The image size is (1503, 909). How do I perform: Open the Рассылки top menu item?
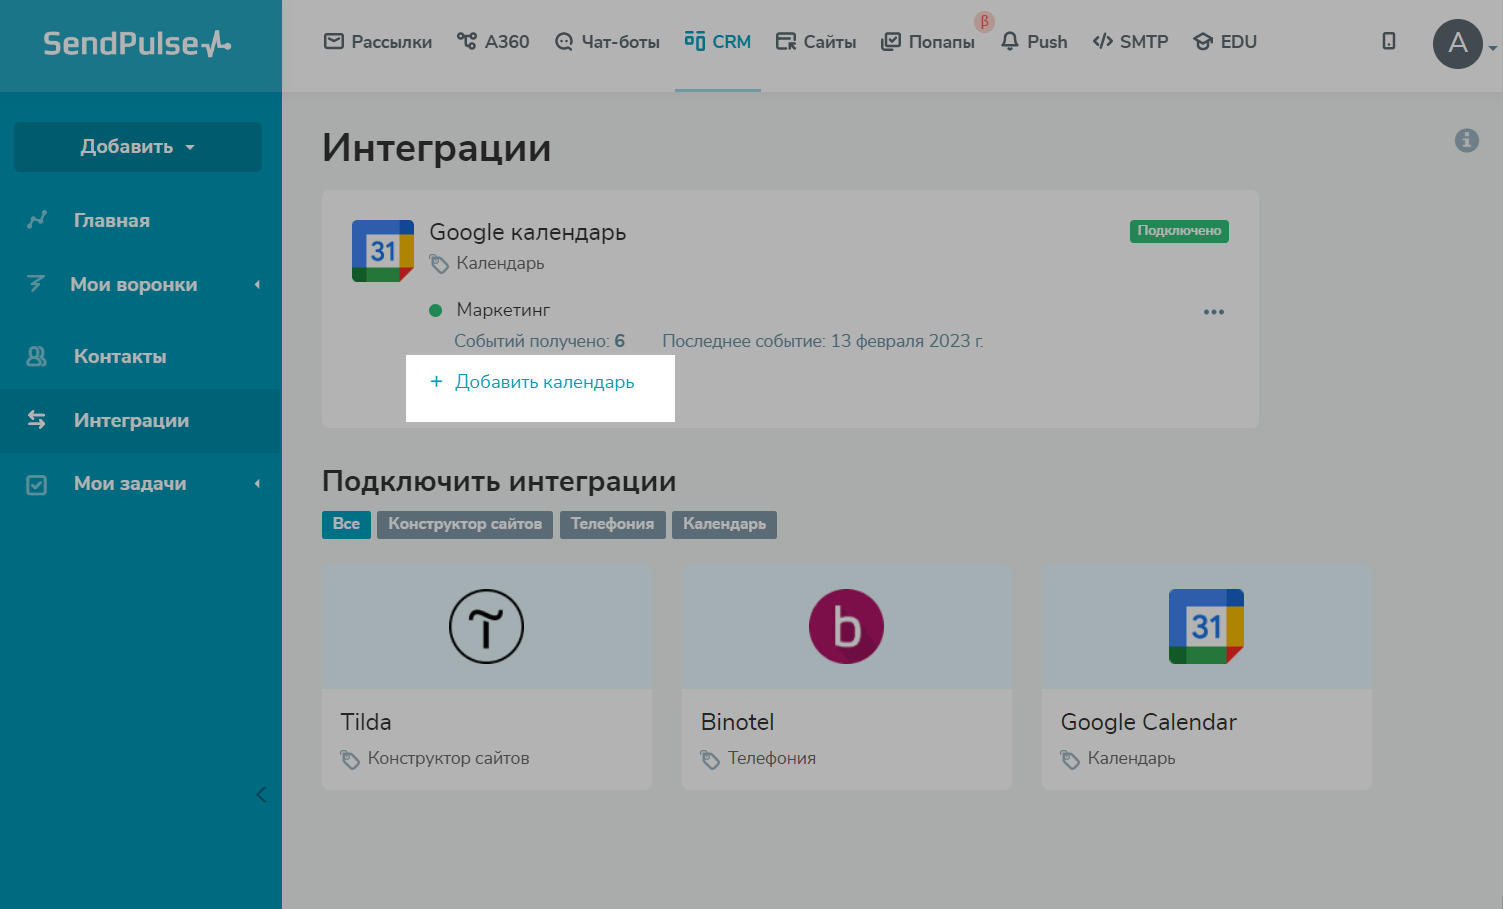coord(378,42)
